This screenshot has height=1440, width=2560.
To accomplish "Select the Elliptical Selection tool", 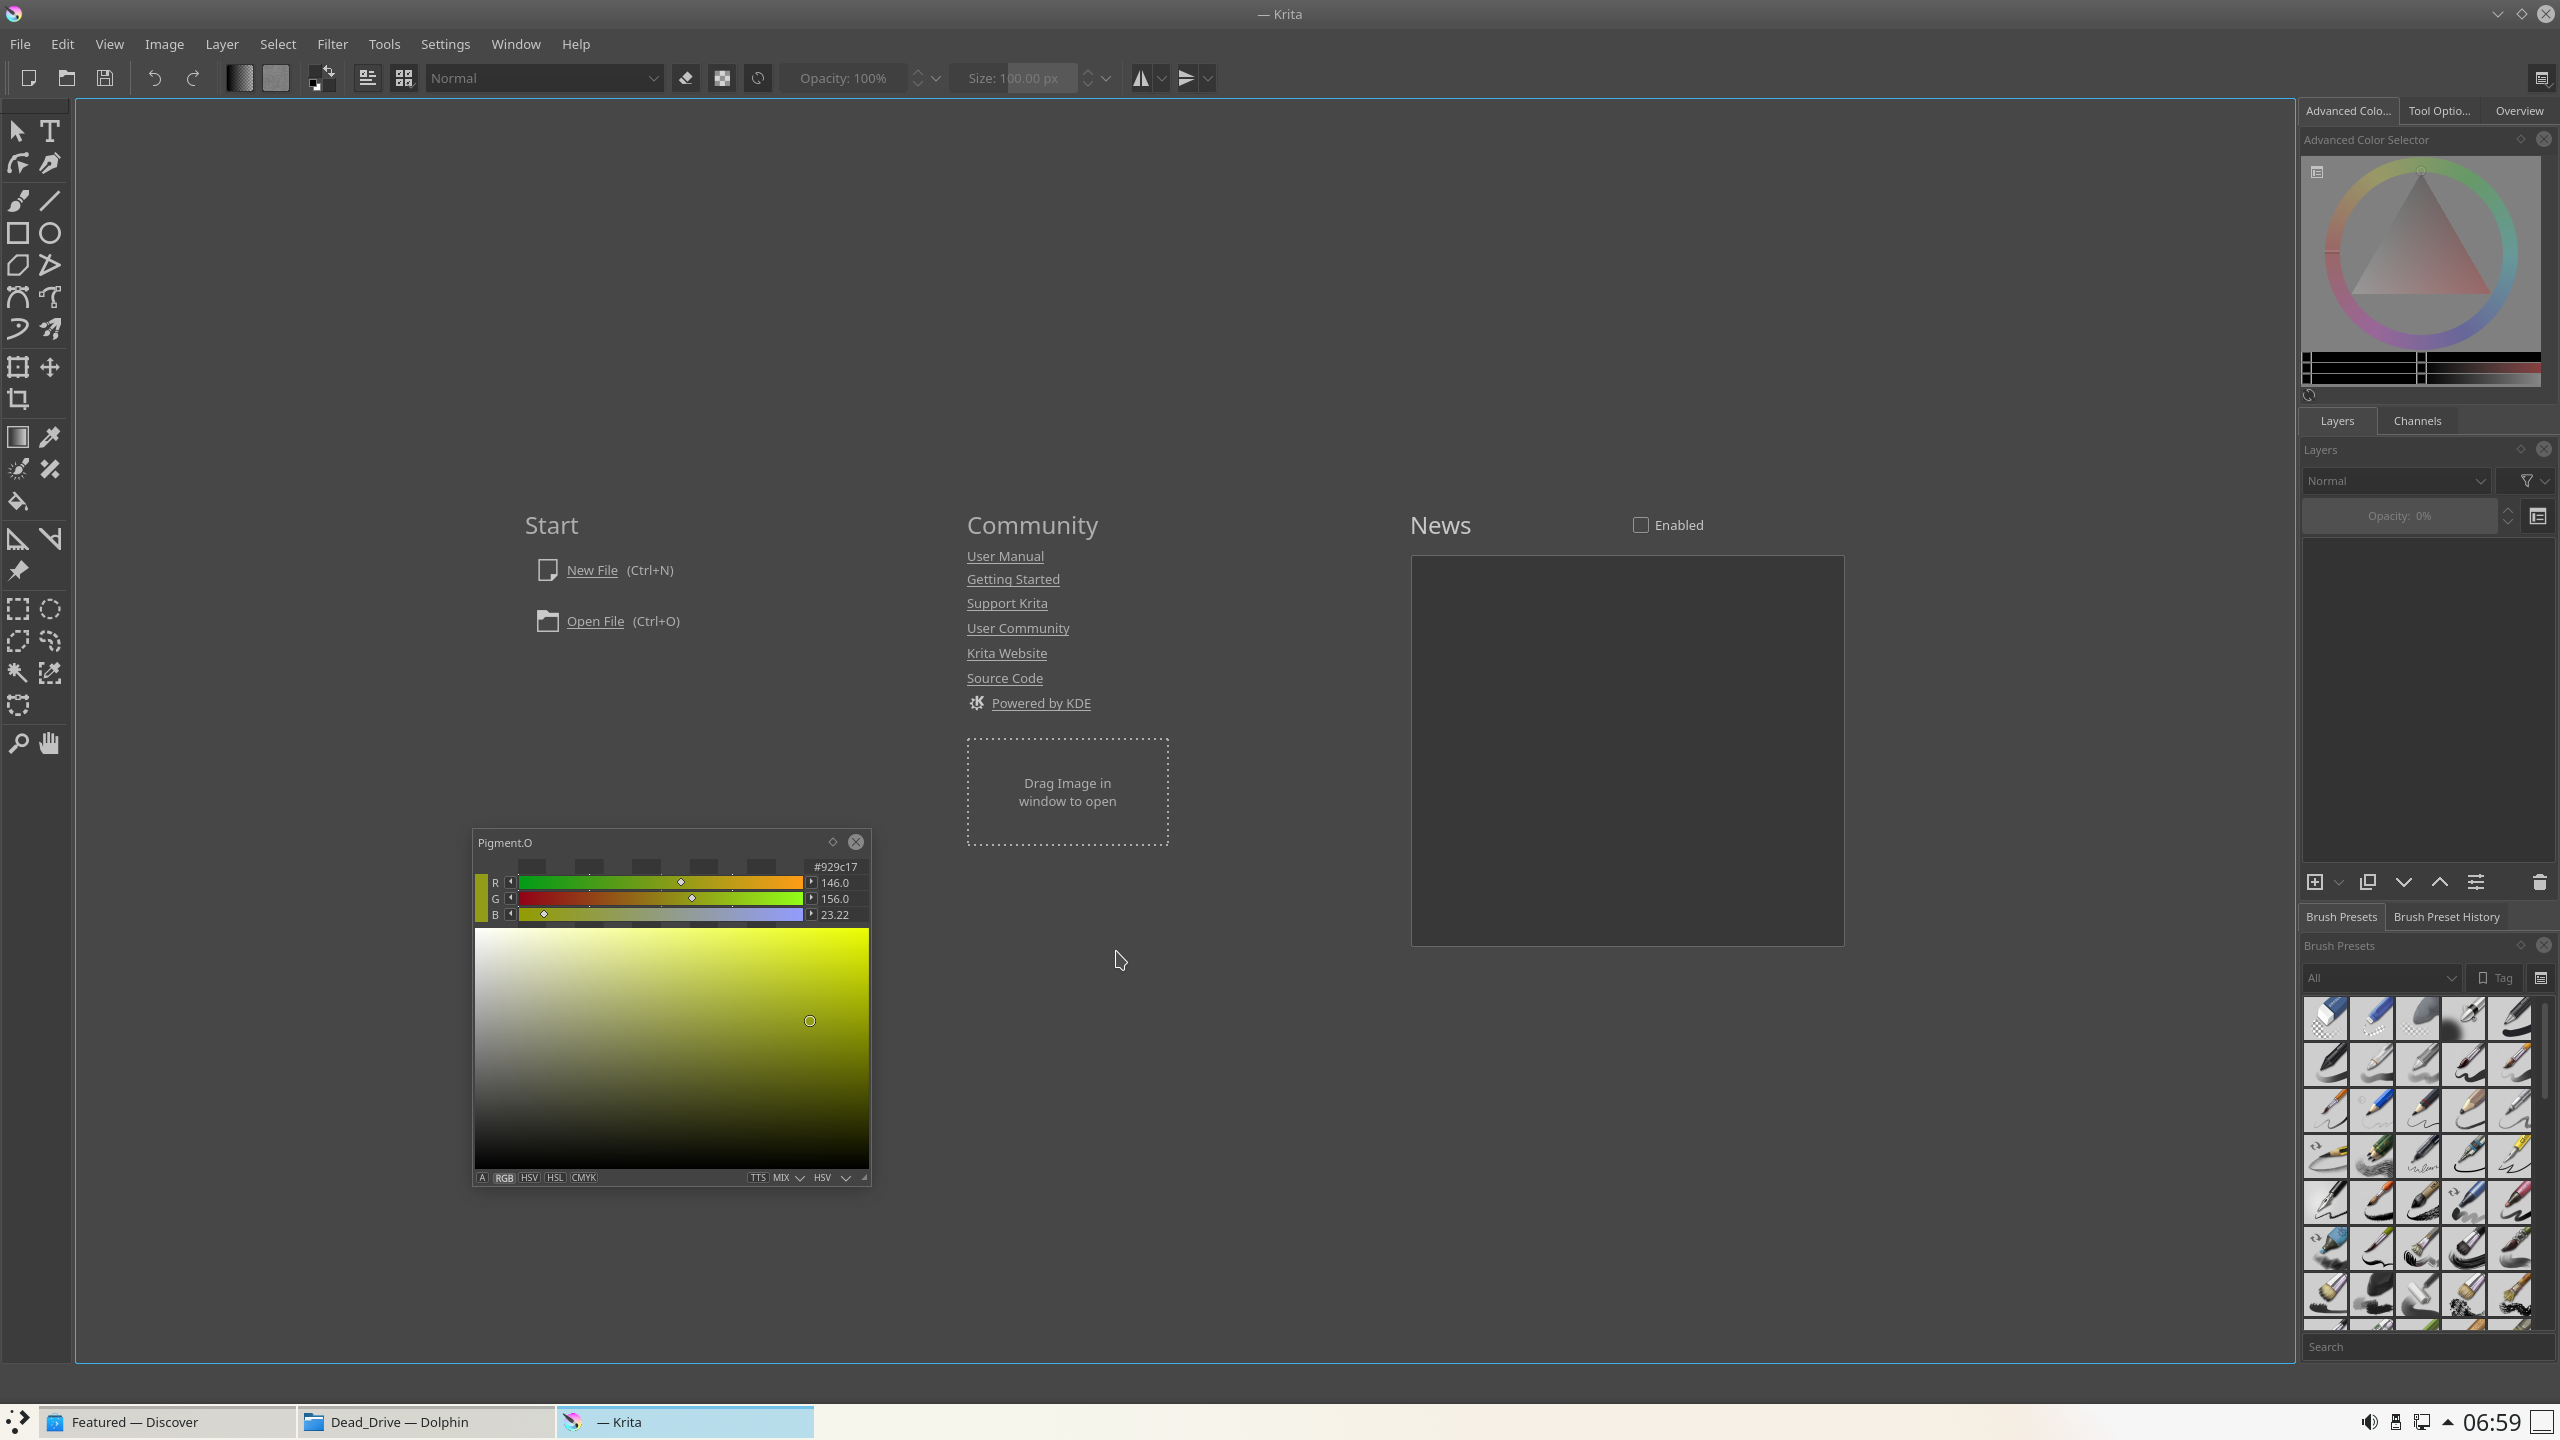I will coord(49,609).
